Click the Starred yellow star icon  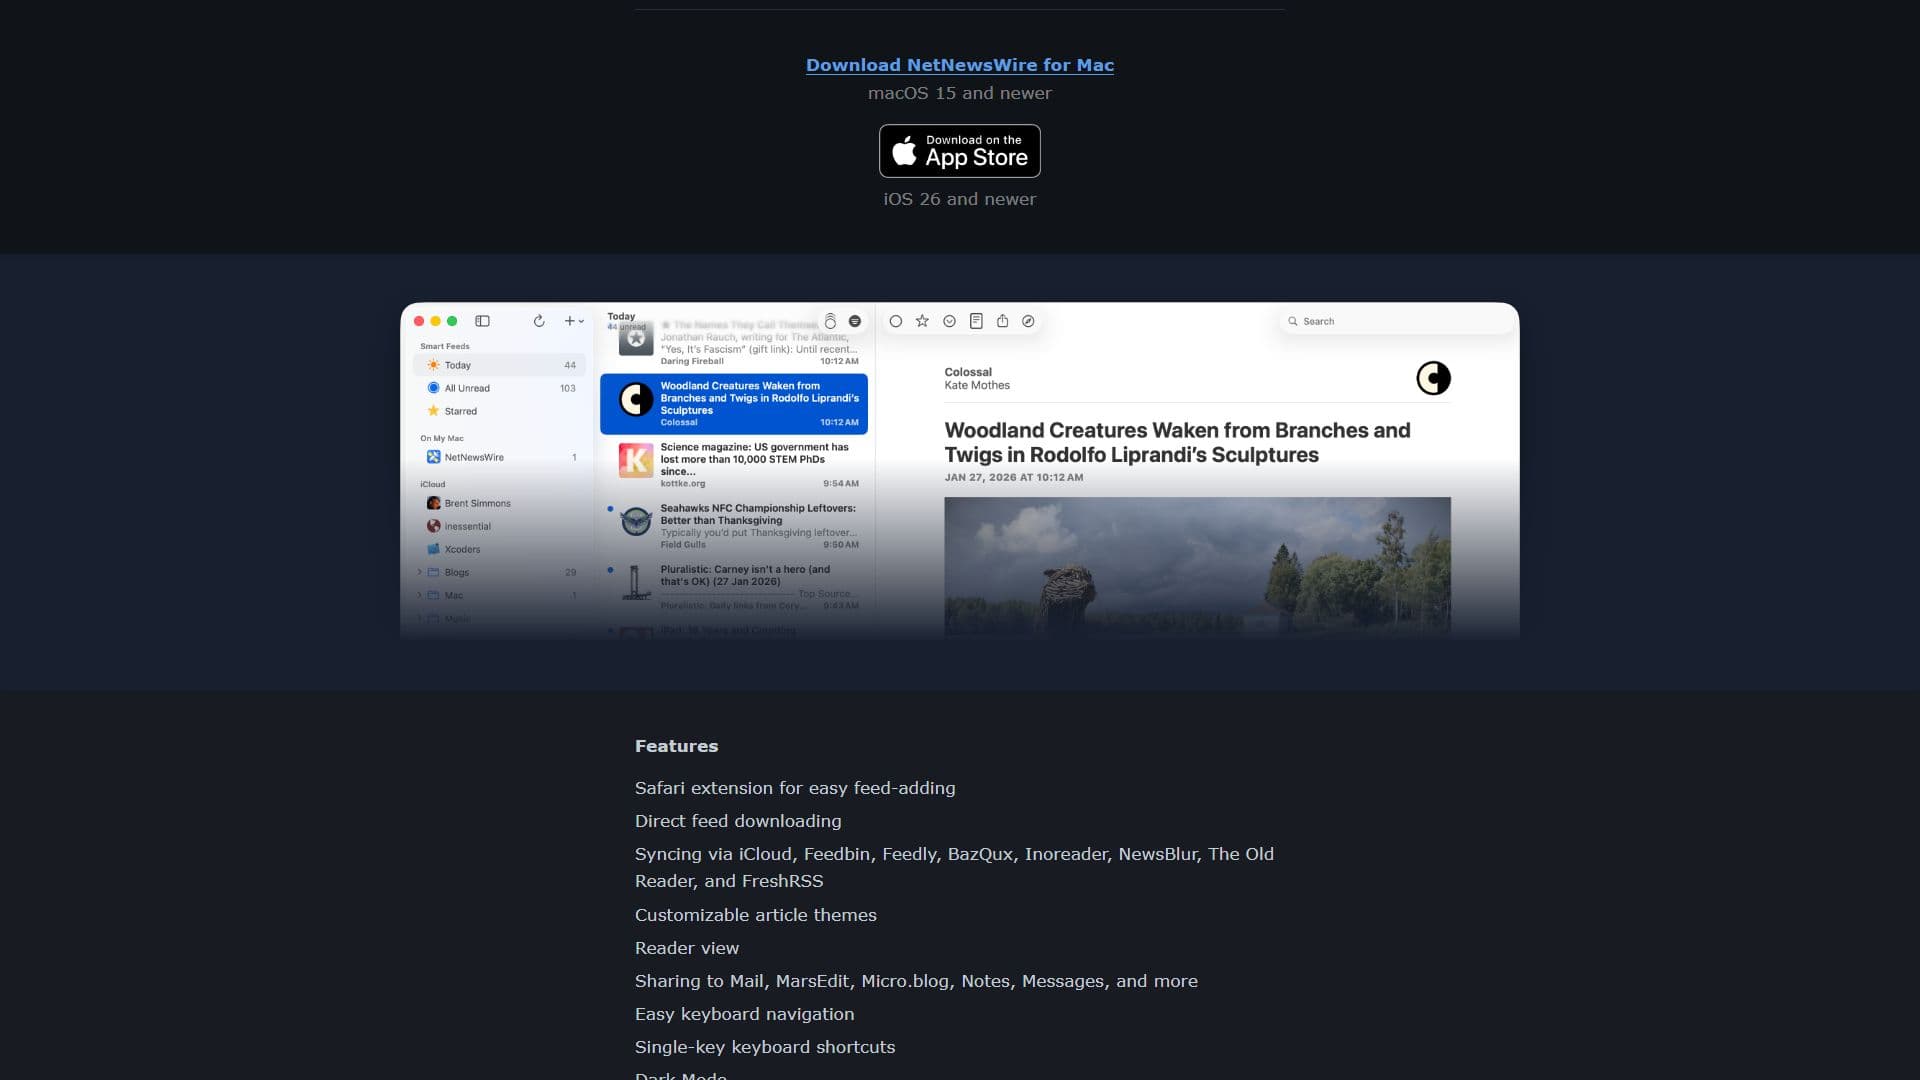click(433, 411)
